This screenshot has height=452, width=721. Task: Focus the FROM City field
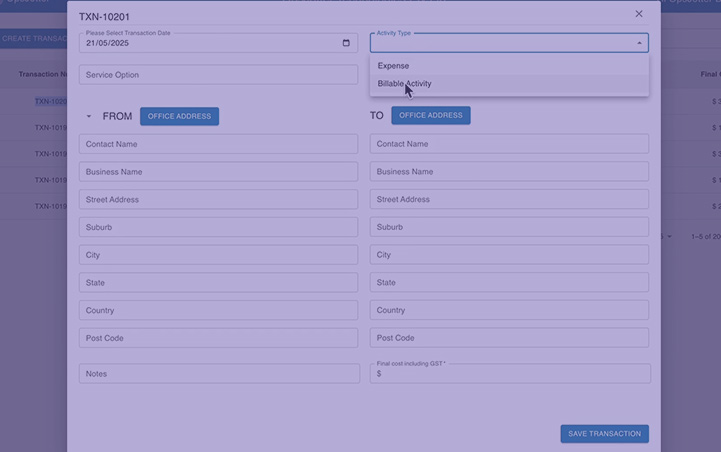pyautogui.click(x=218, y=255)
